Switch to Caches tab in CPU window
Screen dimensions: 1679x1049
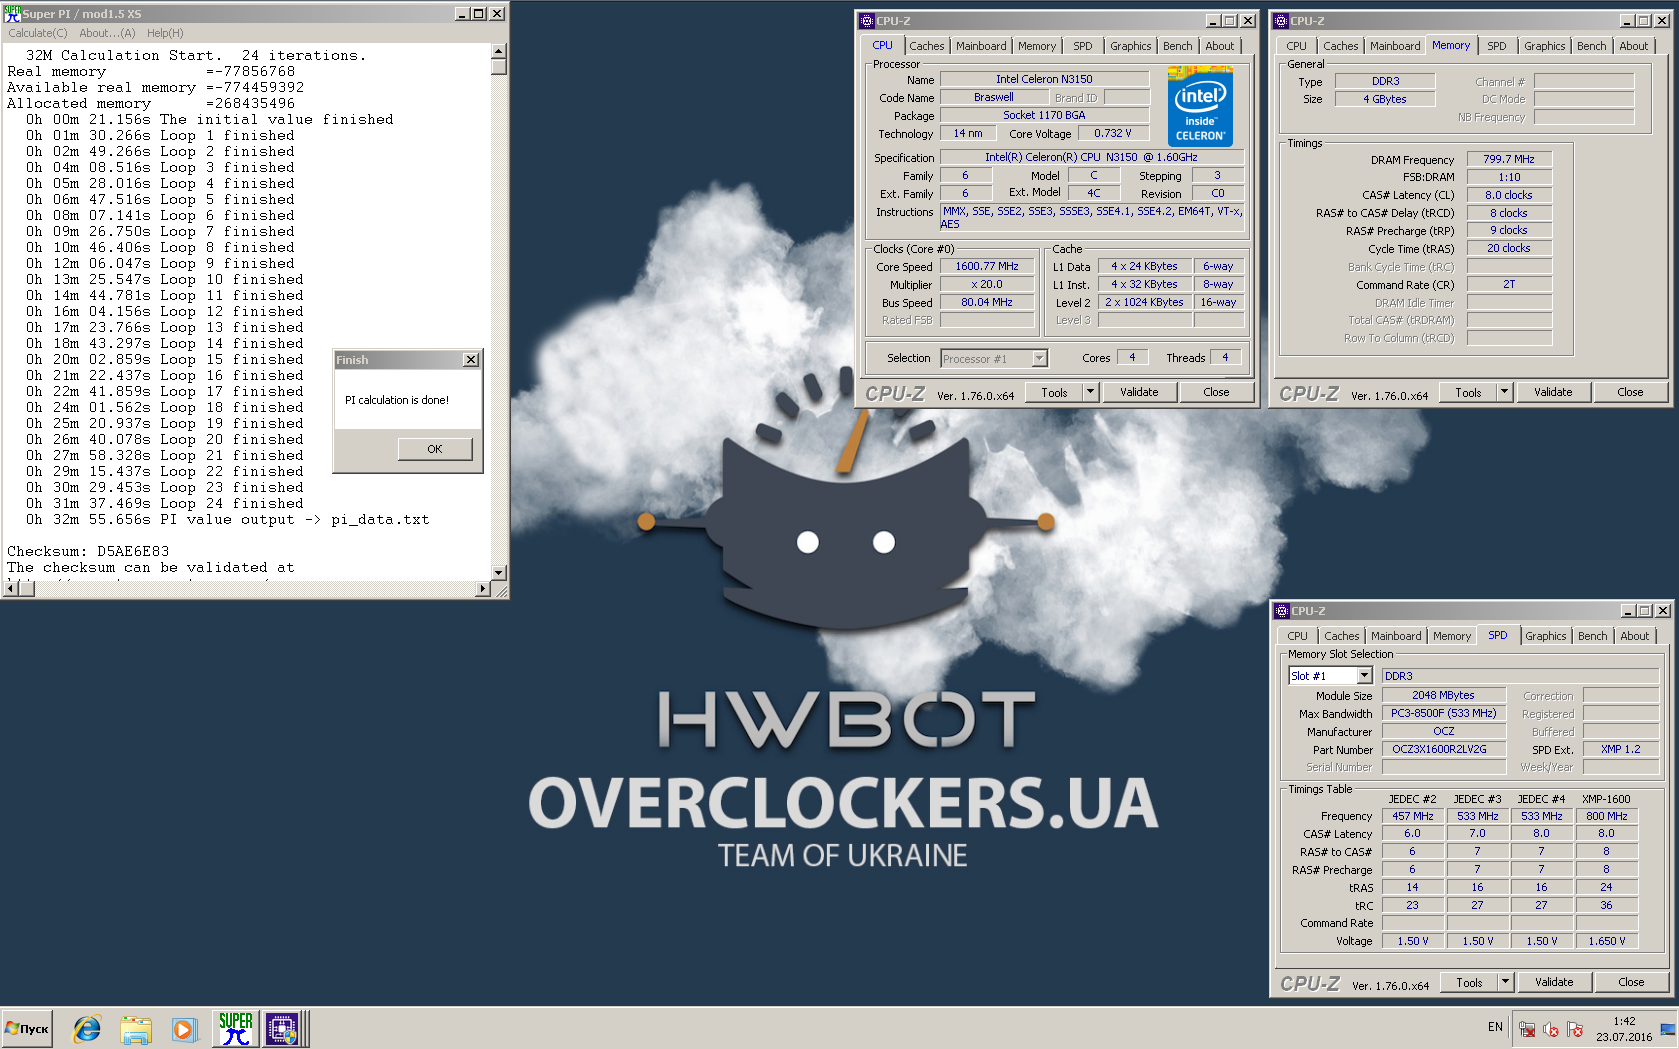[926, 46]
